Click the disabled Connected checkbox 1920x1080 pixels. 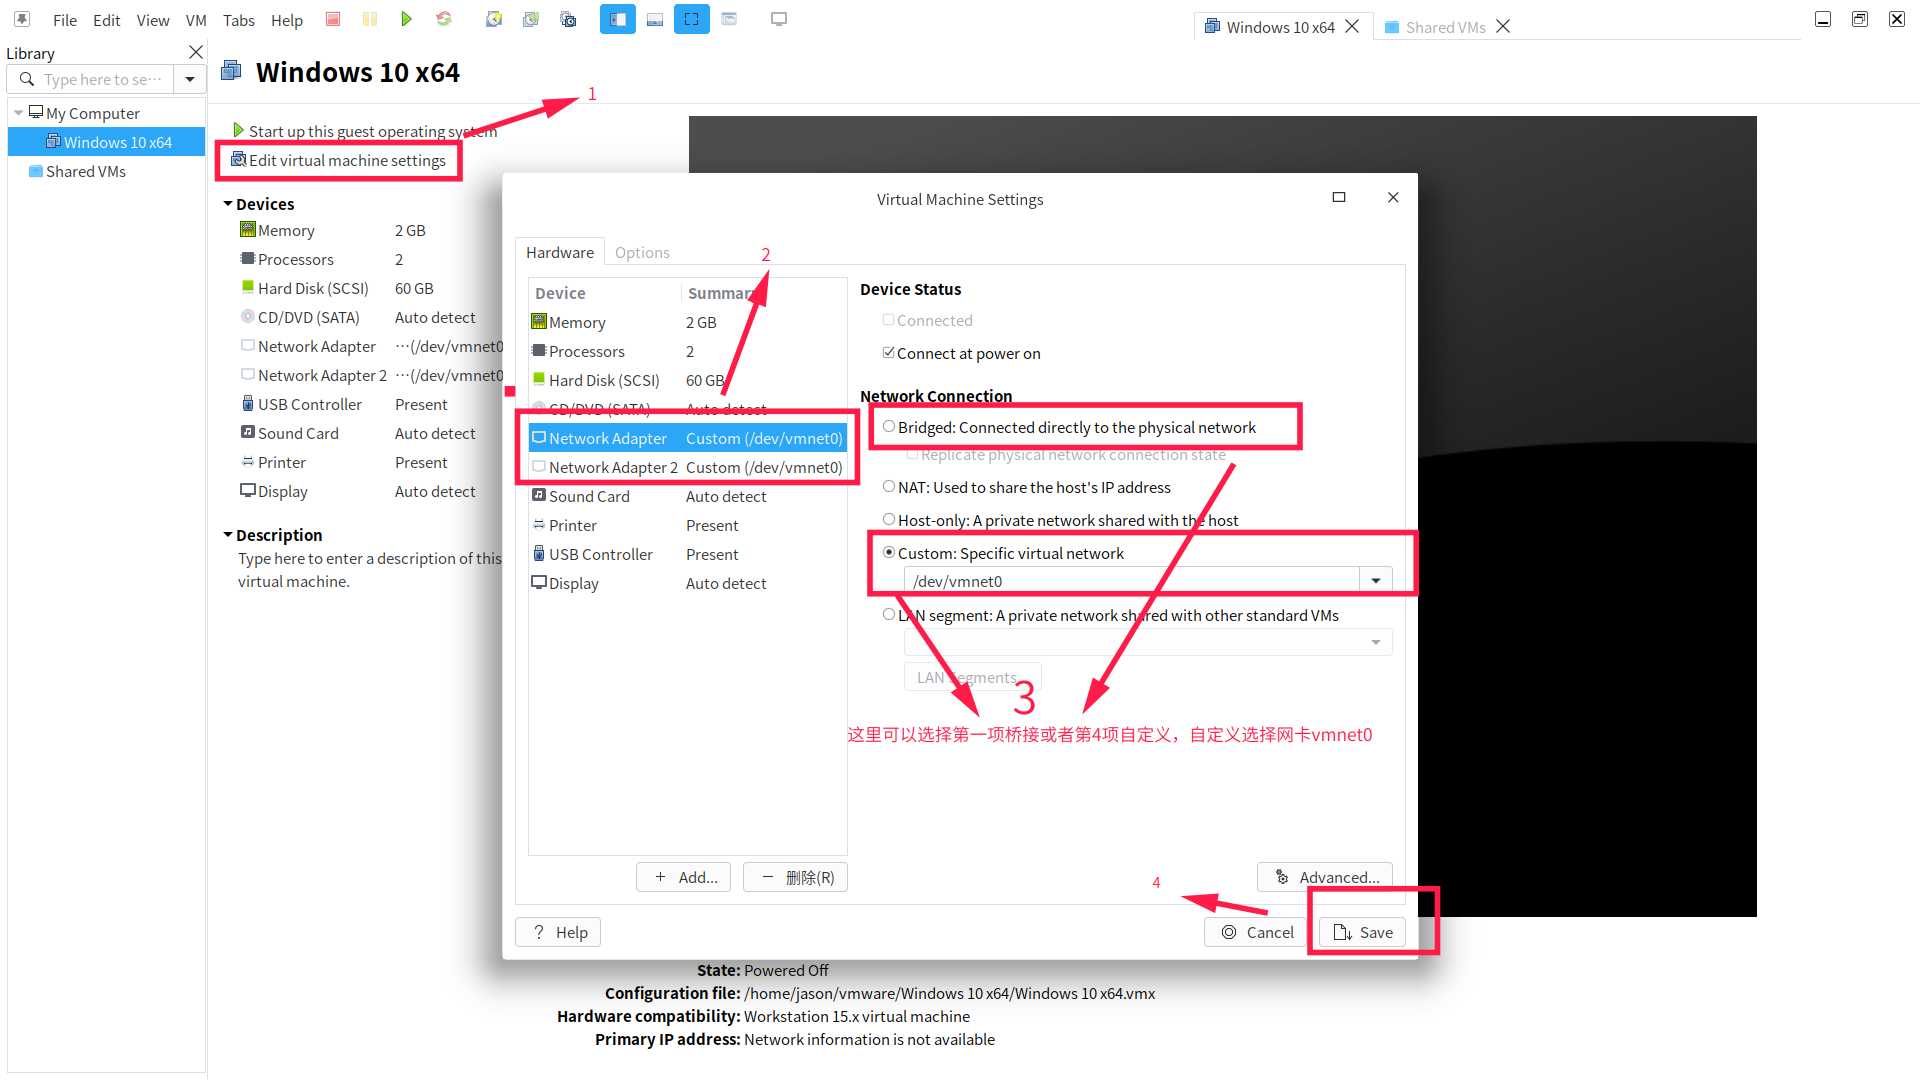pyautogui.click(x=888, y=320)
